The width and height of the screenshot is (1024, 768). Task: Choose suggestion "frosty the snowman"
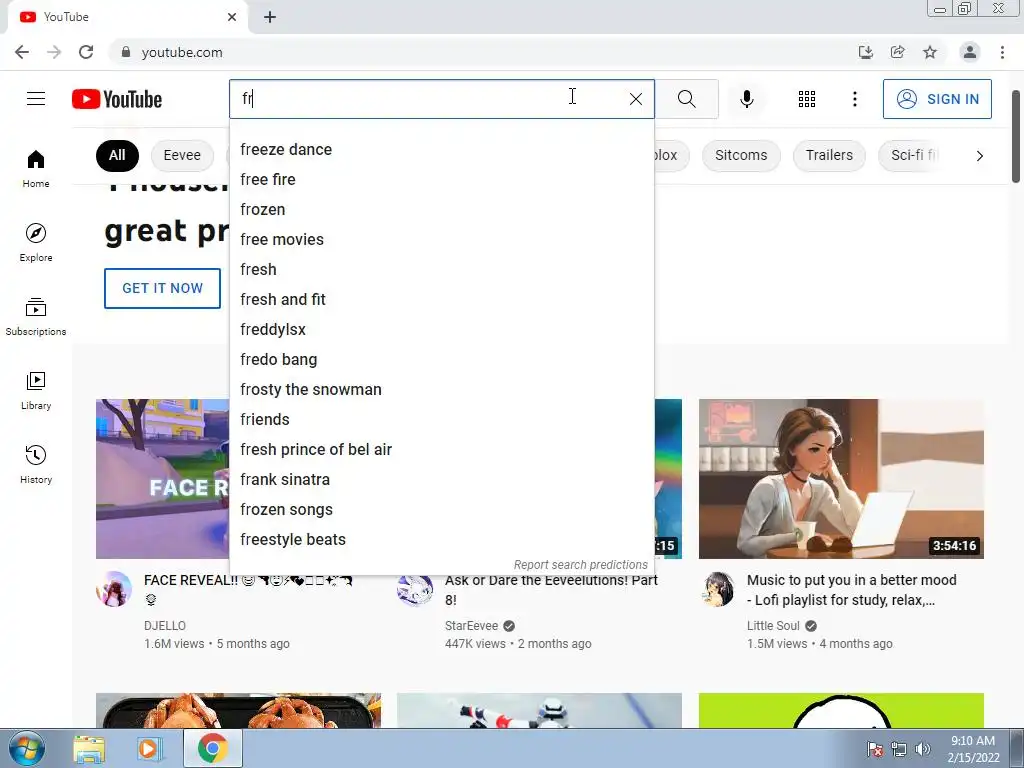441,390
